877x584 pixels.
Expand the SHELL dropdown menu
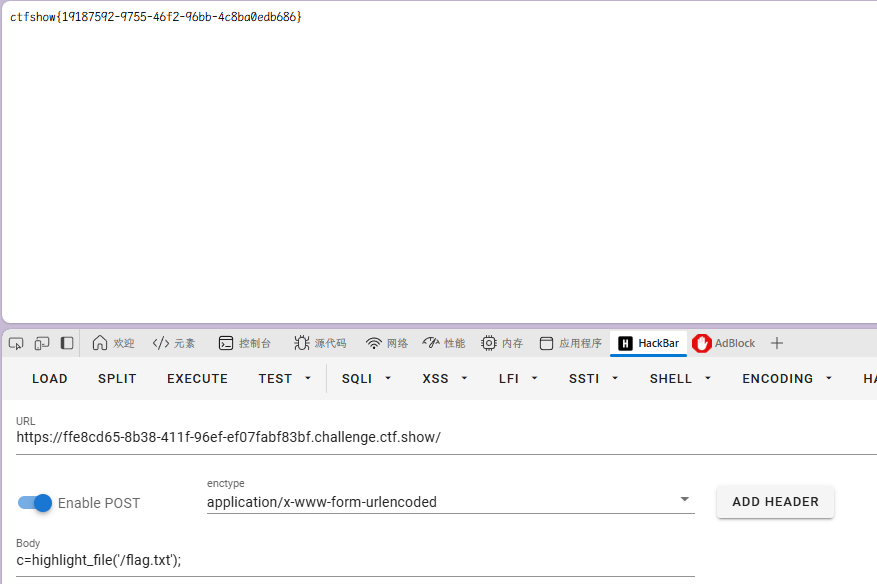pyautogui.click(x=680, y=379)
